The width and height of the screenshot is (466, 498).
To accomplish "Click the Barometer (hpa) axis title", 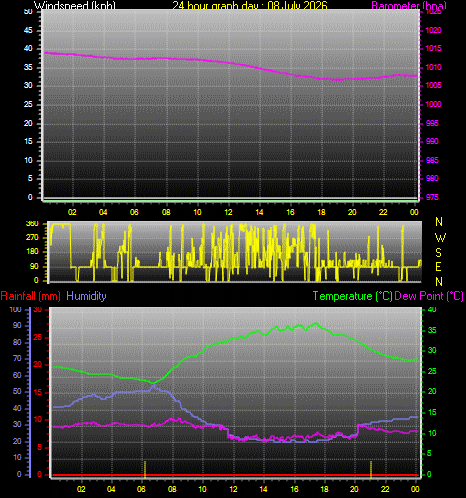I will click(409, 5).
